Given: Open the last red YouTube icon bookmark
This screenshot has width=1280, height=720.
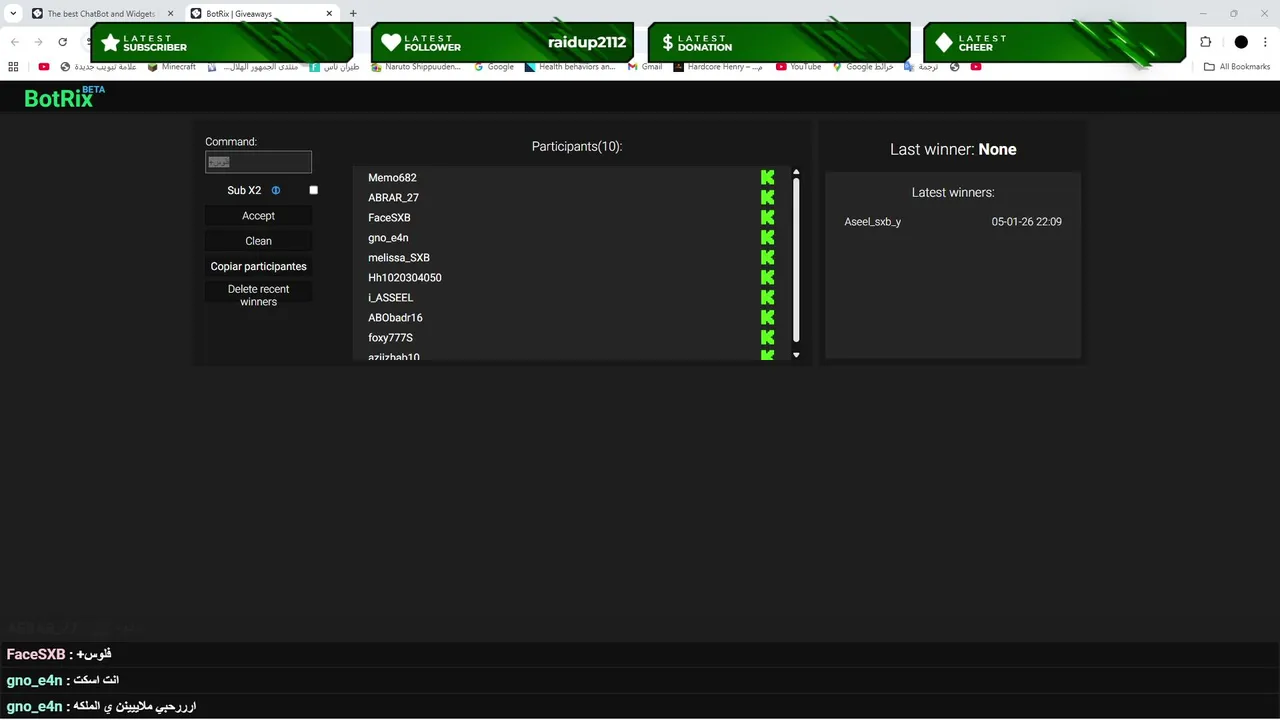Looking at the screenshot, I should pyautogui.click(x=976, y=67).
